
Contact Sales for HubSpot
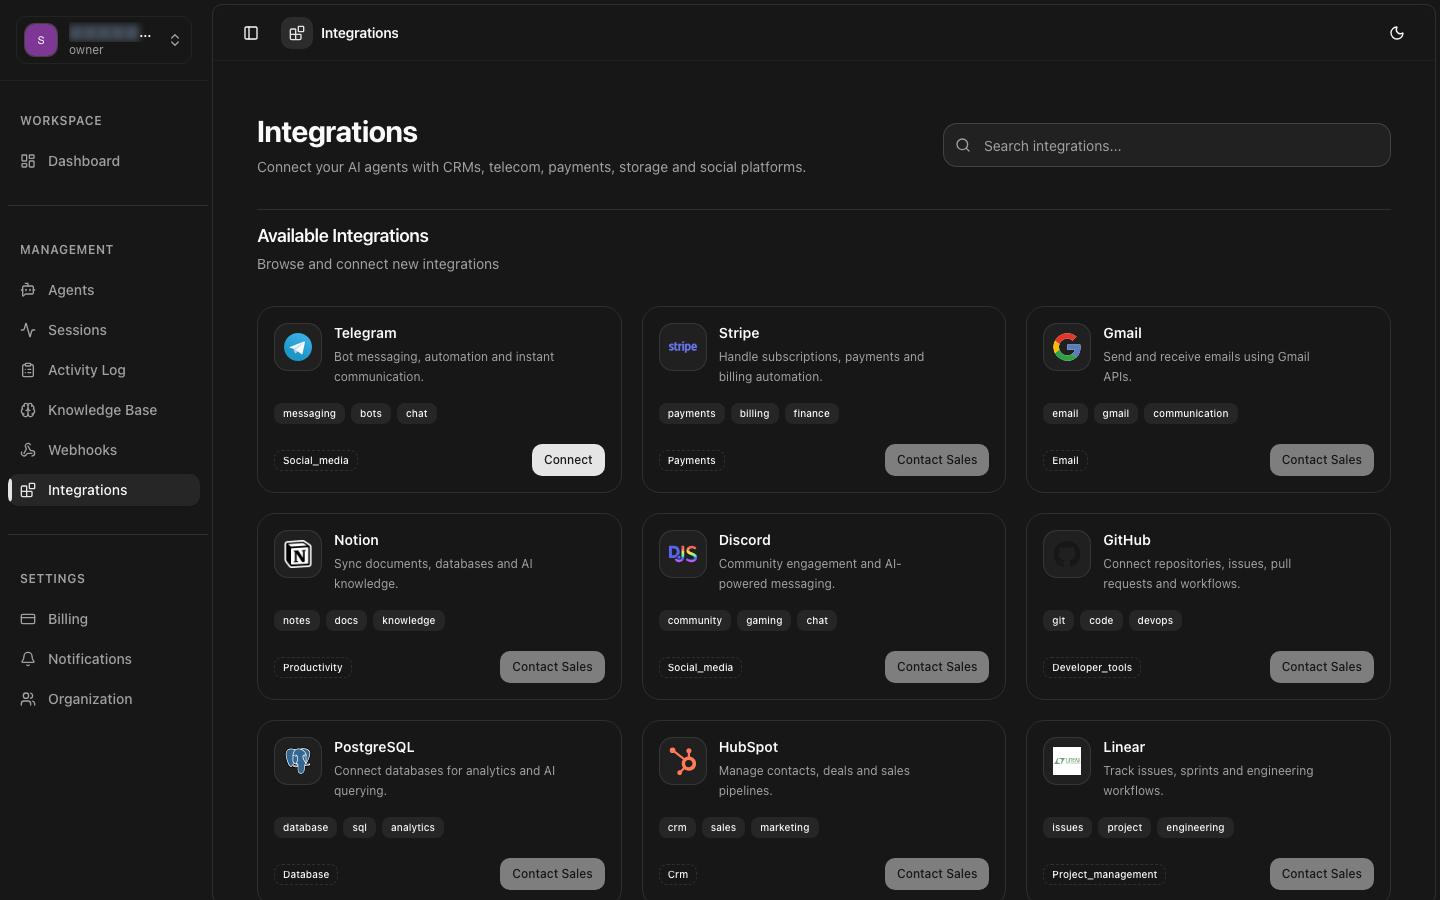click(x=937, y=874)
